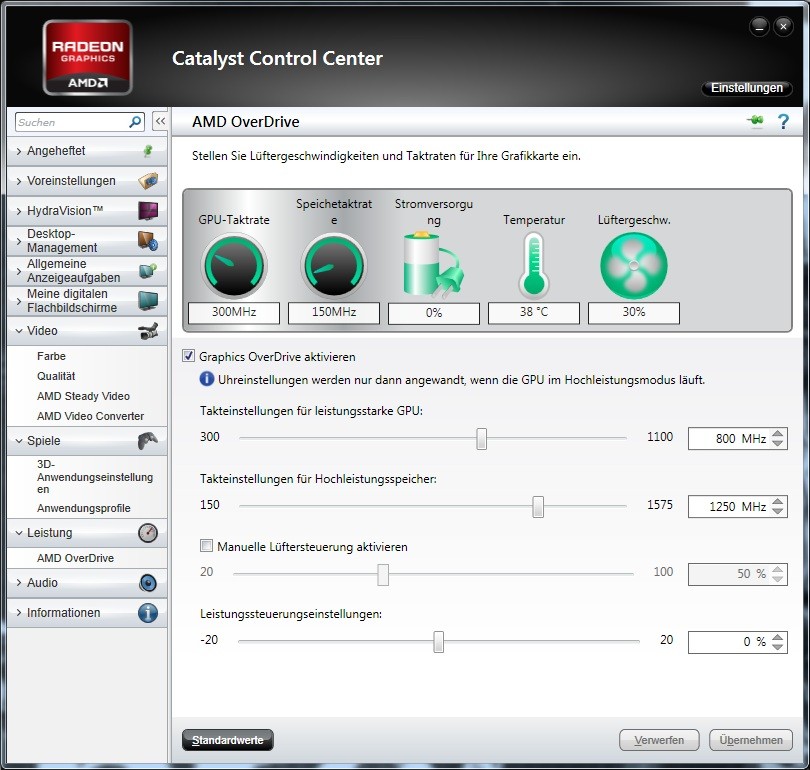Open AMD Steady Video page

tap(83, 396)
